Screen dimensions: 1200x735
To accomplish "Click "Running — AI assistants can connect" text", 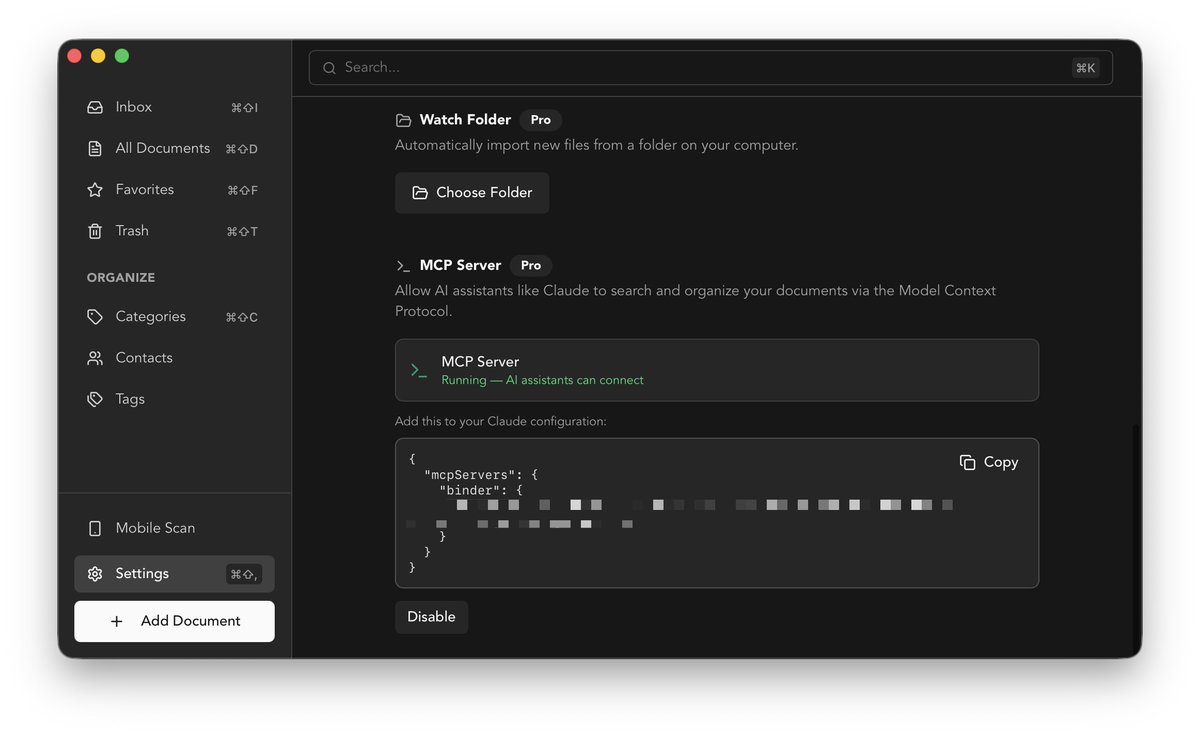I will 542,381.
